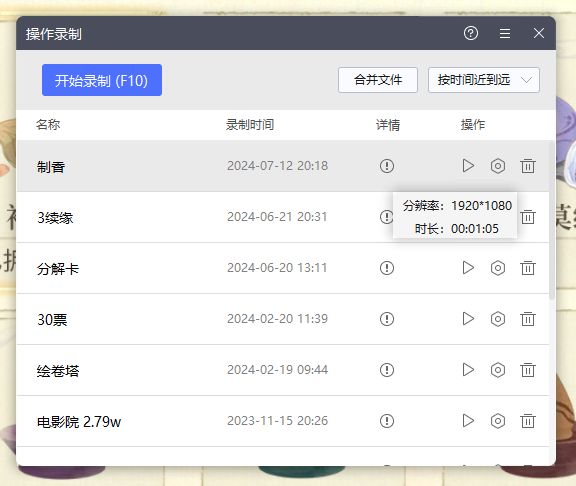
Task: Click the 详情 column header
Action: pyautogui.click(x=388, y=125)
